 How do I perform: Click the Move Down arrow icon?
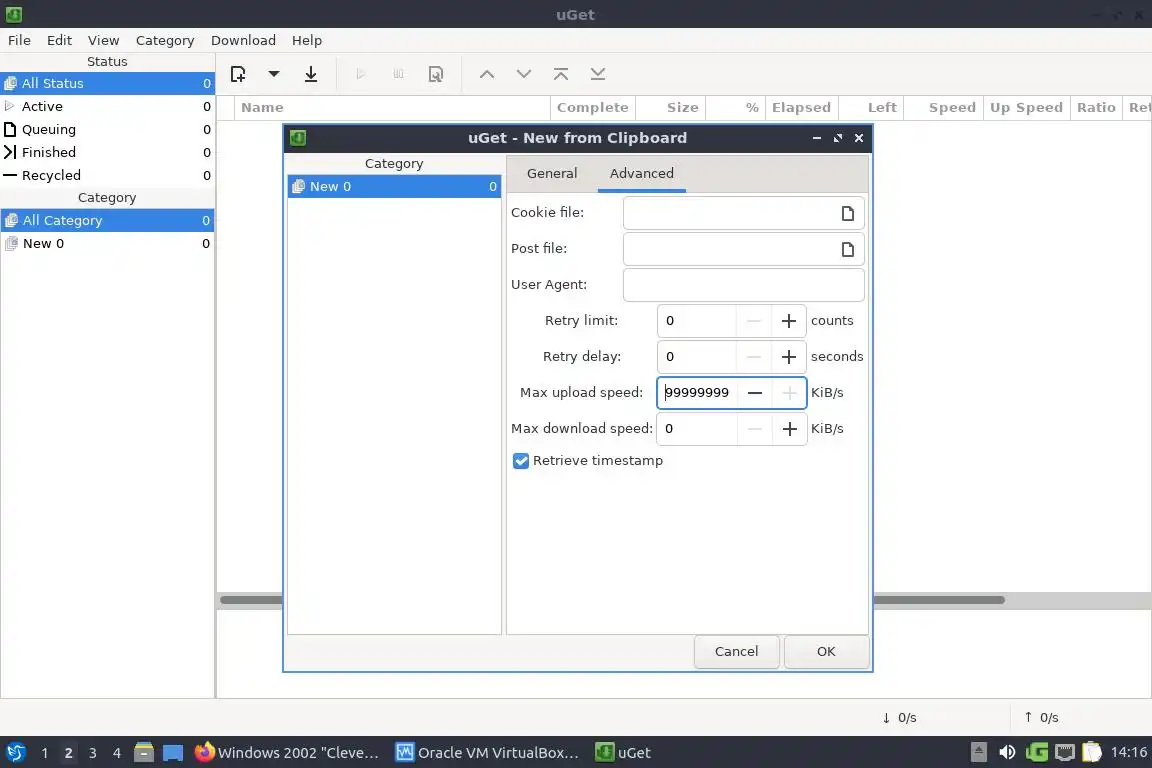click(524, 73)
